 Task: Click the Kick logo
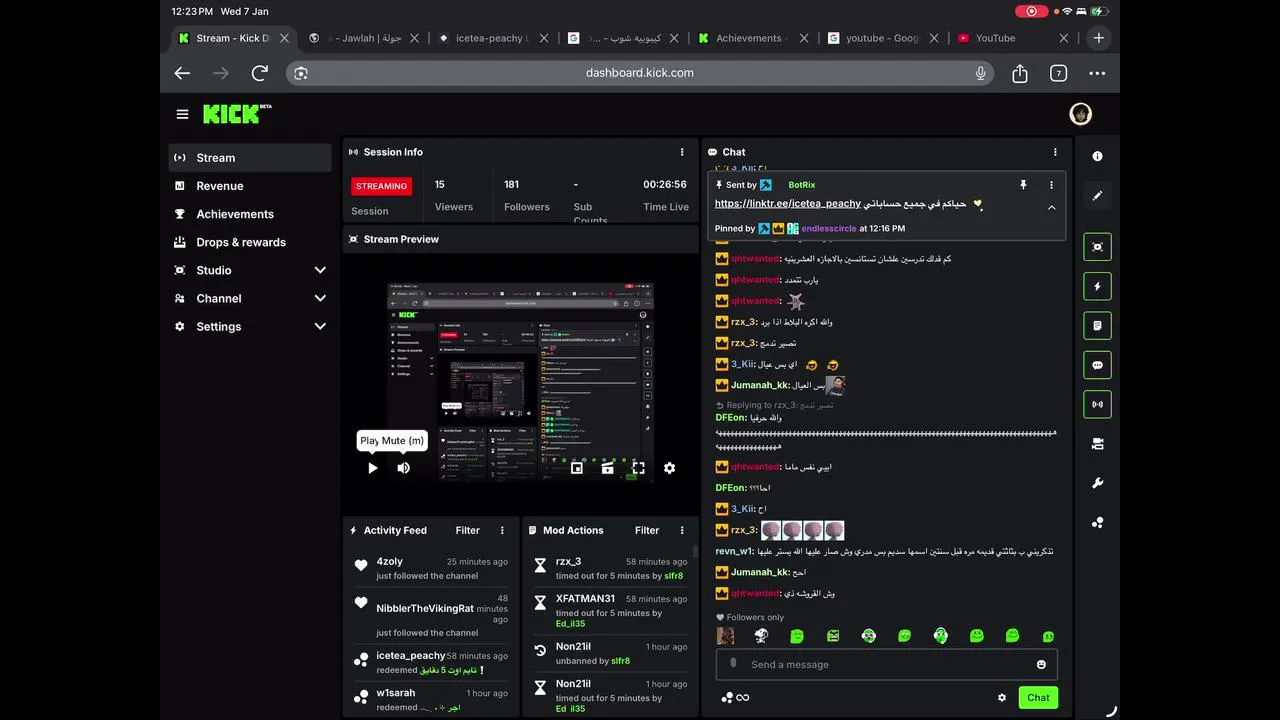pyautogui.click(x=237, y=113)
